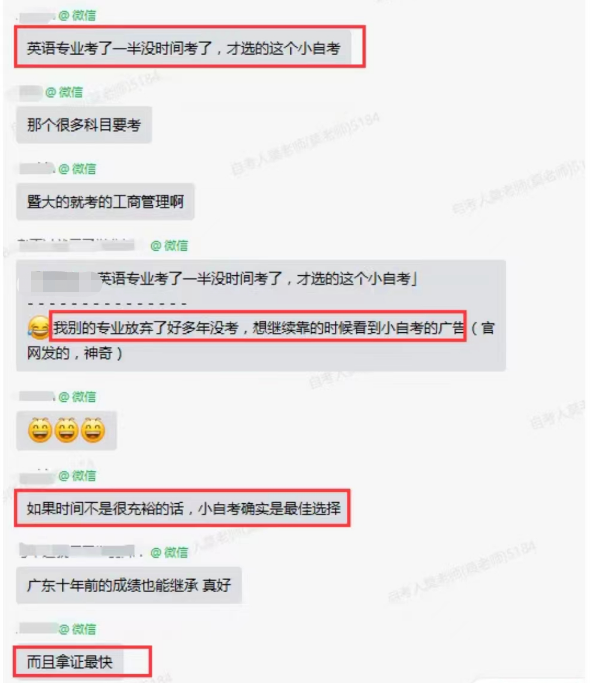Select the message "那个很多科目要考"
590x683 pixels.
84,125
